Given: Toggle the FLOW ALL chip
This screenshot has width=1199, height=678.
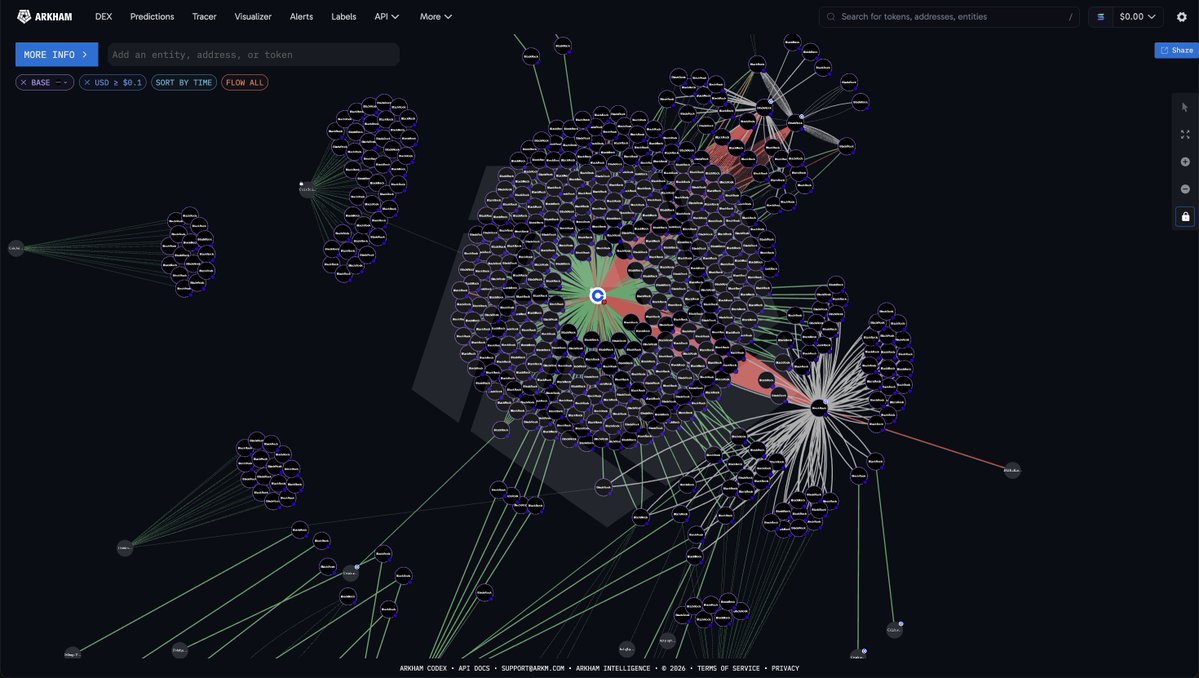Looking at the screenshot, I should [x=245, y=83].
